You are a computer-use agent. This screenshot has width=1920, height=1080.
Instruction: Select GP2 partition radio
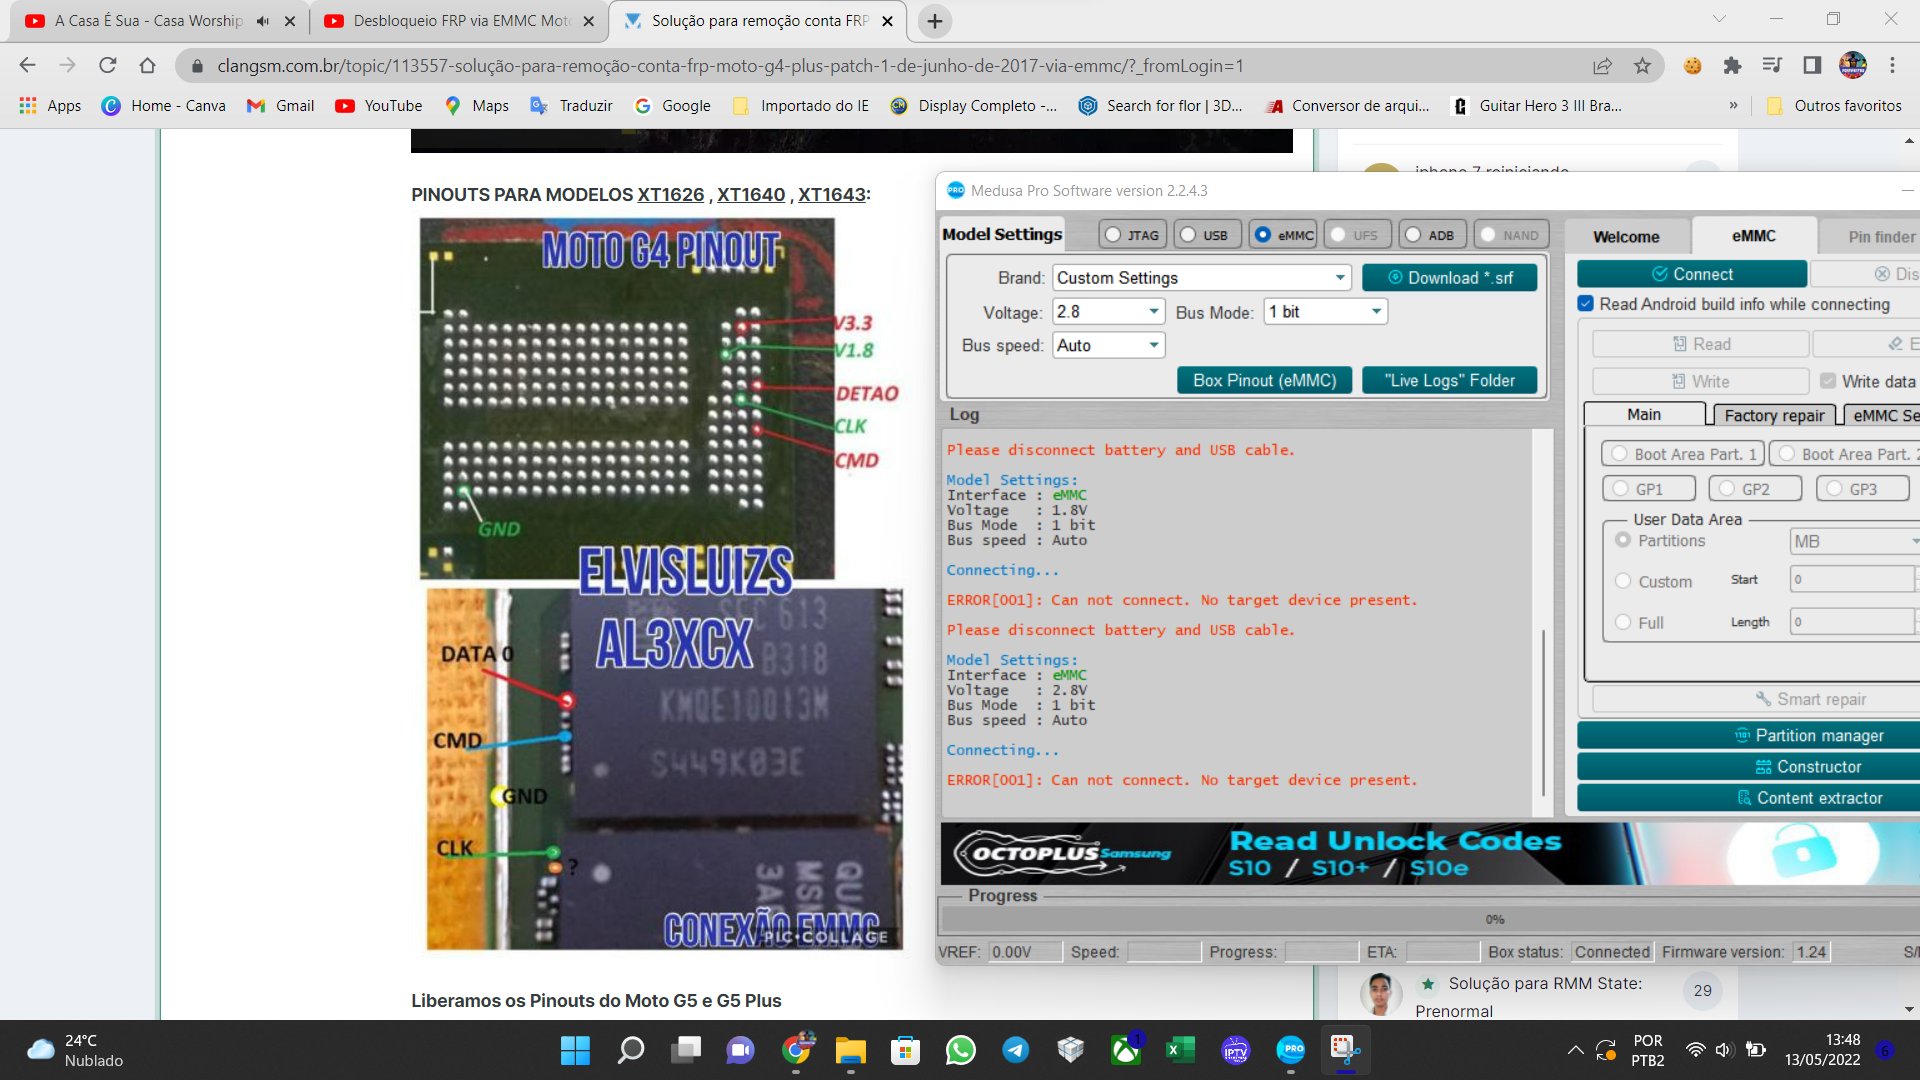[x=1754, y=489]
